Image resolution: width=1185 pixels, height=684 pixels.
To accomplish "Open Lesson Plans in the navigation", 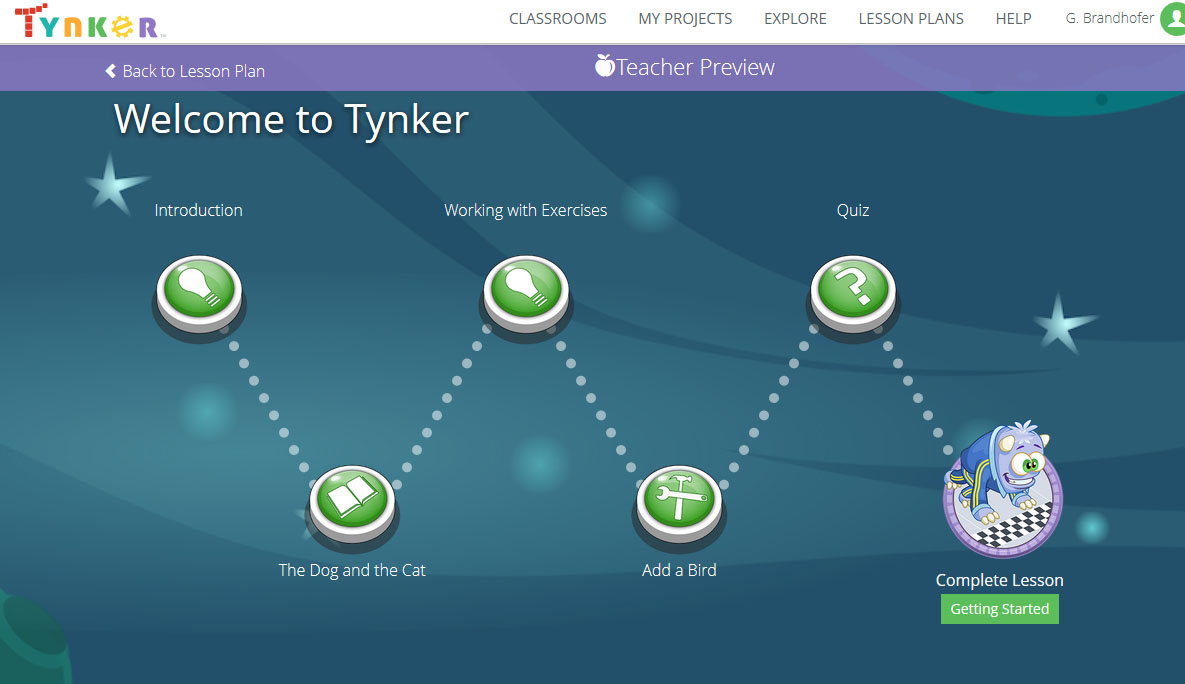I will point(911,19).
